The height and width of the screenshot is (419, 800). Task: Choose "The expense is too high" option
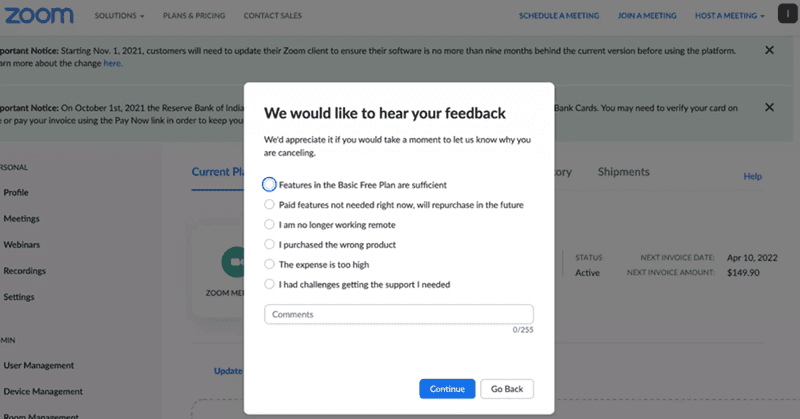pos(270,265)
